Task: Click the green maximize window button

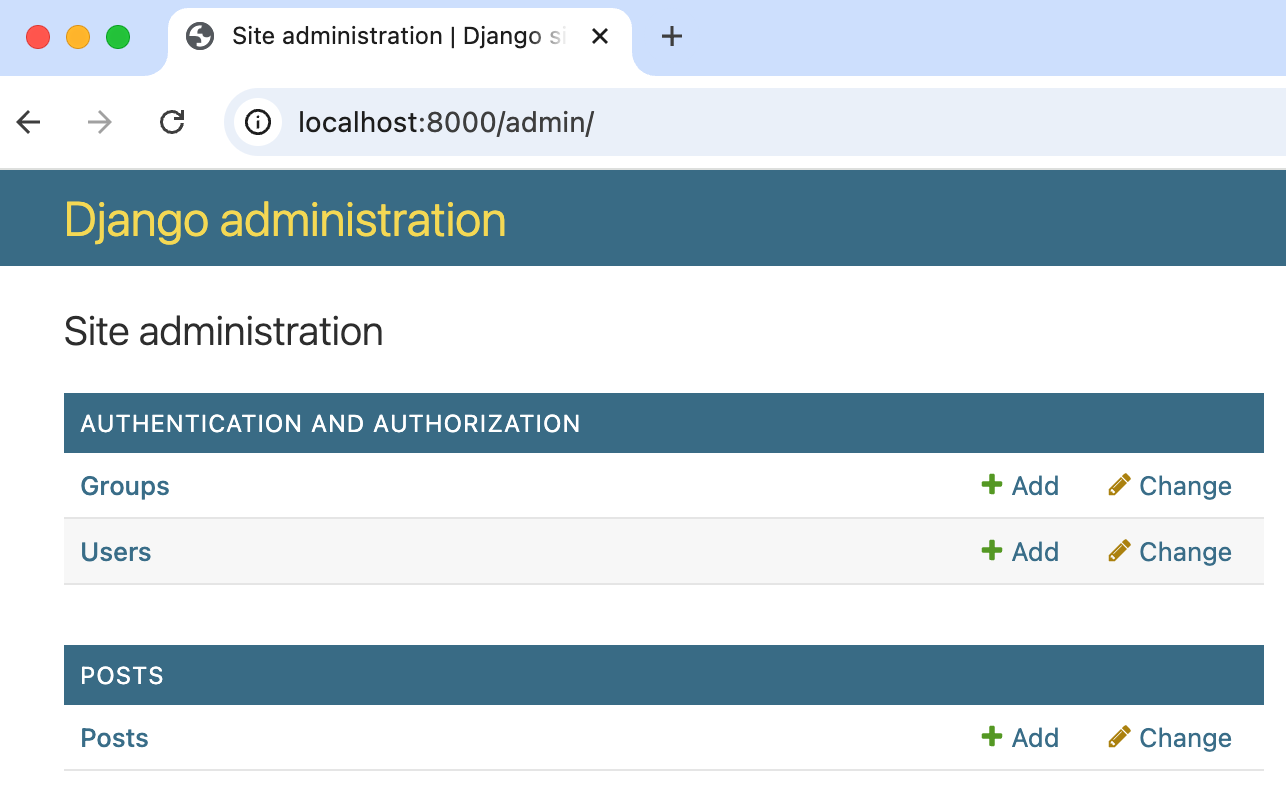Action: pos(118,37)
